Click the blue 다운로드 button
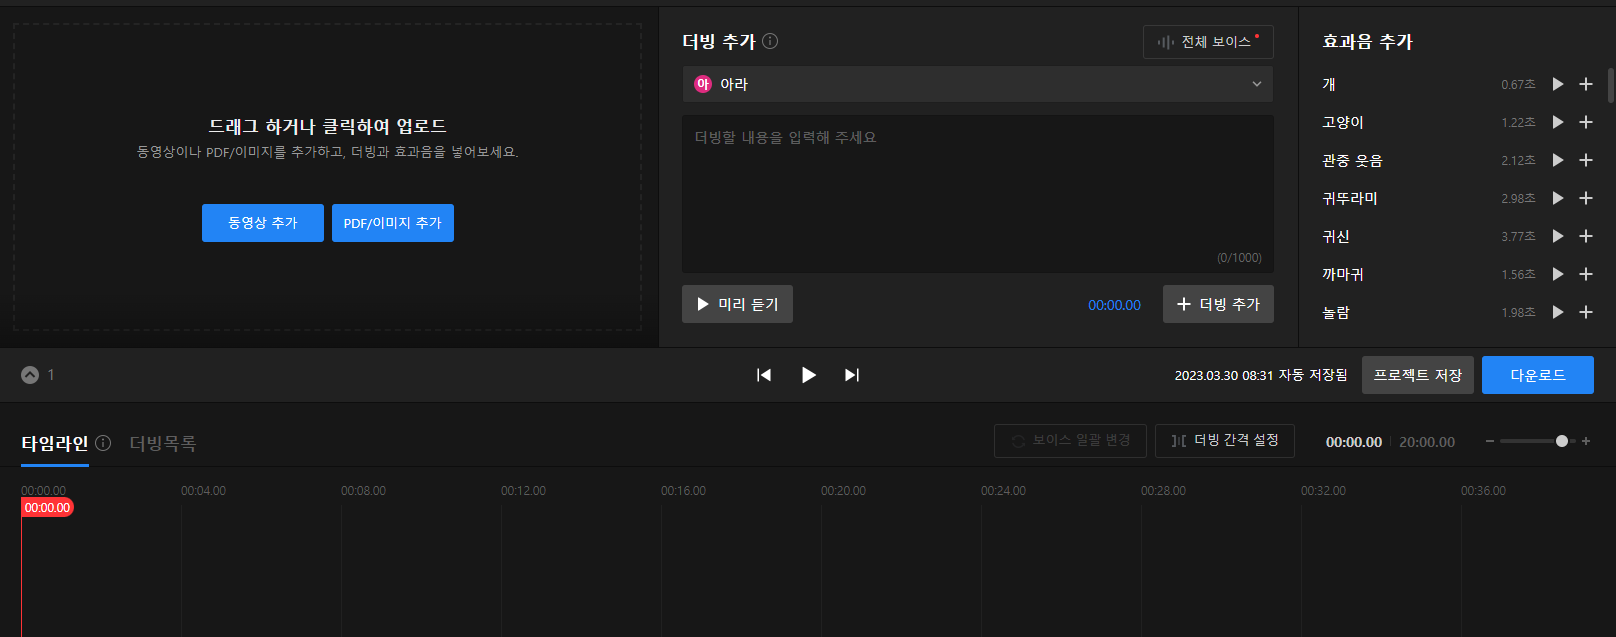Image resolution: width=1616 pixels, height=637 pixels. (1538, 375)
